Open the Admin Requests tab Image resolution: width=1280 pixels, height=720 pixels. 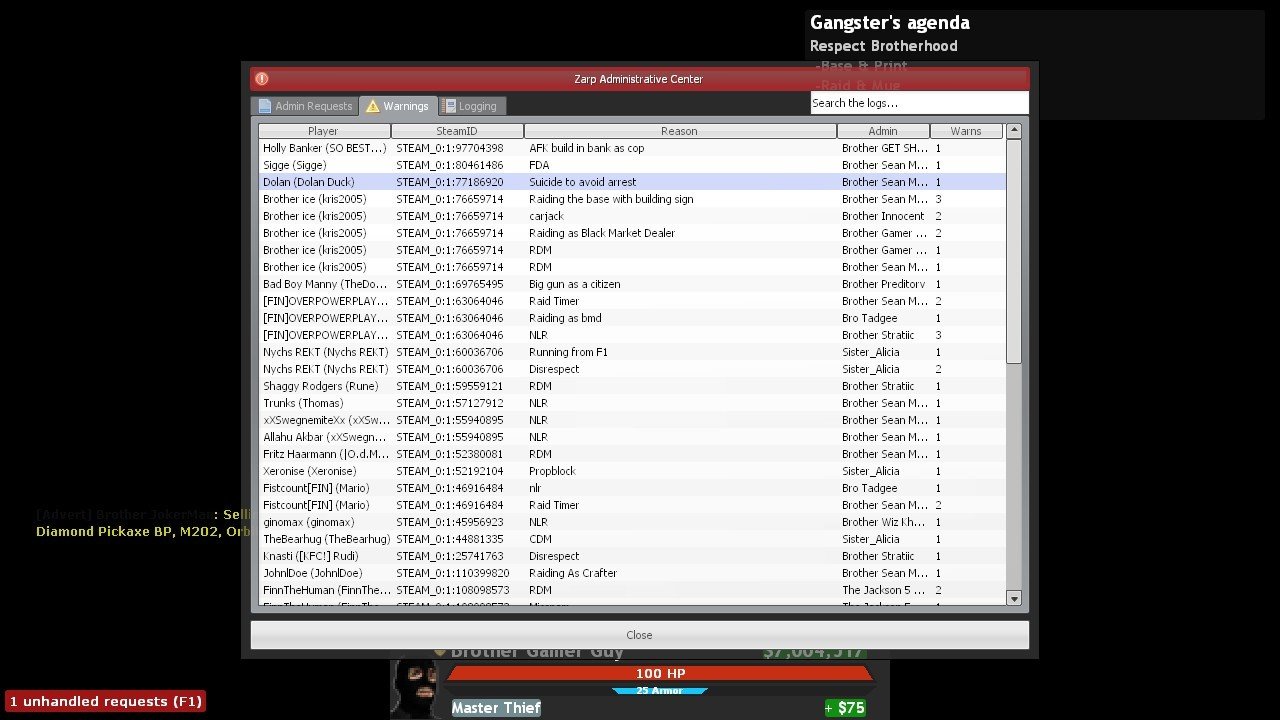click(x=305, y=105)
